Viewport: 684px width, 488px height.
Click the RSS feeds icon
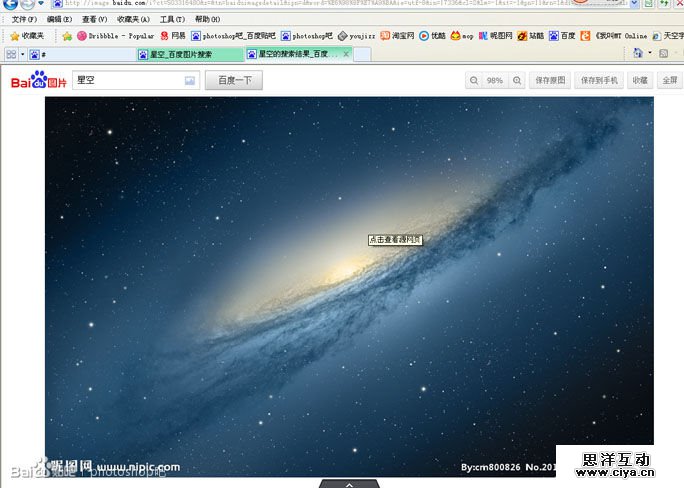[x=663, y=53]
